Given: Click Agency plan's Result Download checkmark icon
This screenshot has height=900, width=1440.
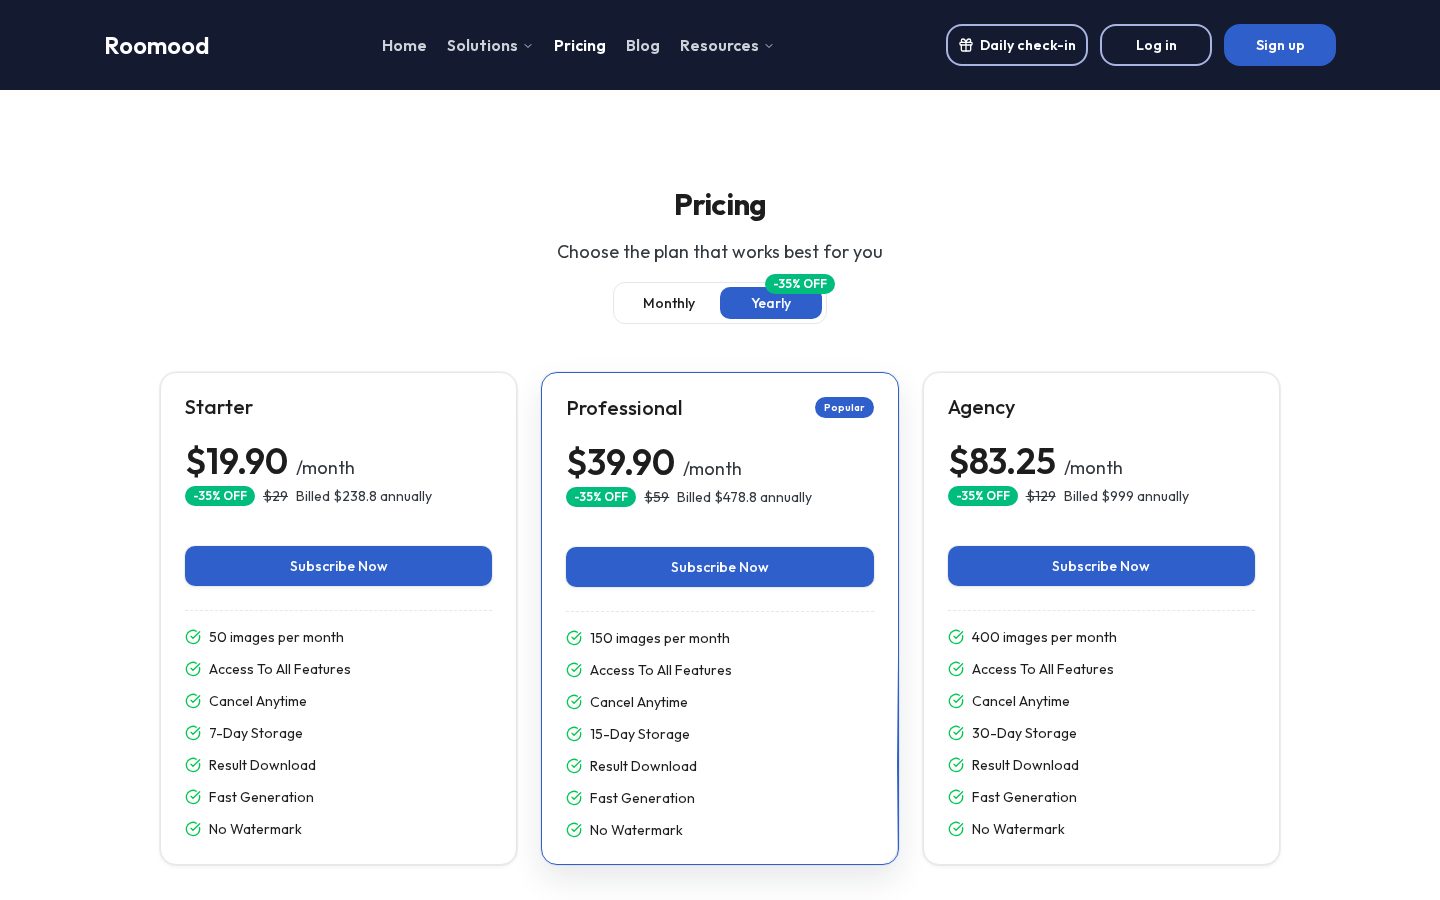Looking at the screenshot, I should point(956,765).
